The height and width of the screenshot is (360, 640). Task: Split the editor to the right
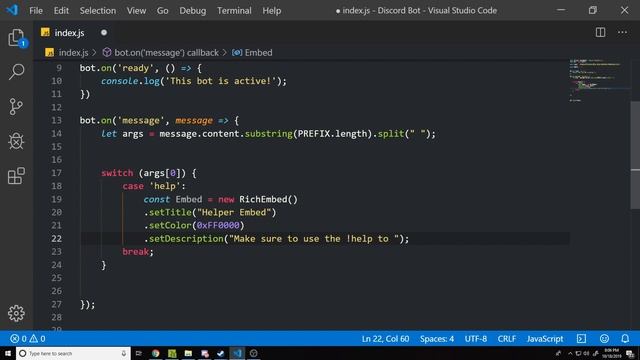click(x=600, y=32)
